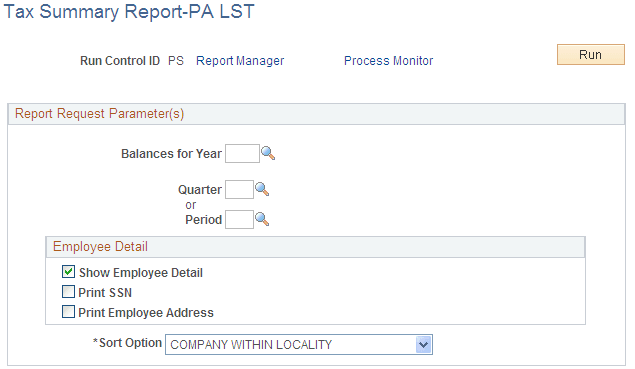The height and width of the screenshot is (369, 635).
Task: Uncheck Show Employee Detail checkbox
Action: (68, 272)
